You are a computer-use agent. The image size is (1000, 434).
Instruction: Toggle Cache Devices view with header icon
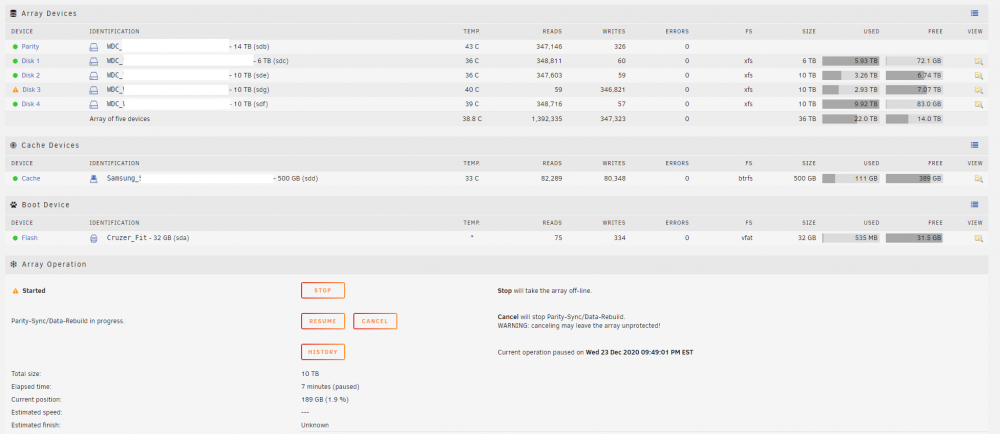coord(974,145)
